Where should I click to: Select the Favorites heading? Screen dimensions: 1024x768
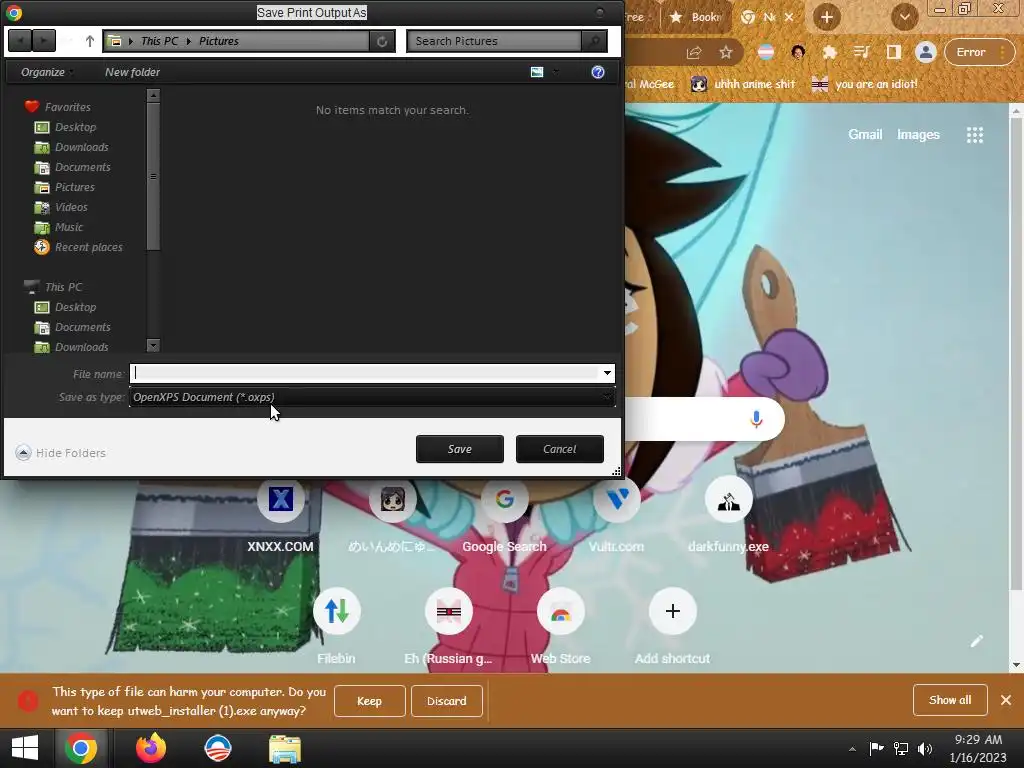pyautogui.click(x=57, y=106)
